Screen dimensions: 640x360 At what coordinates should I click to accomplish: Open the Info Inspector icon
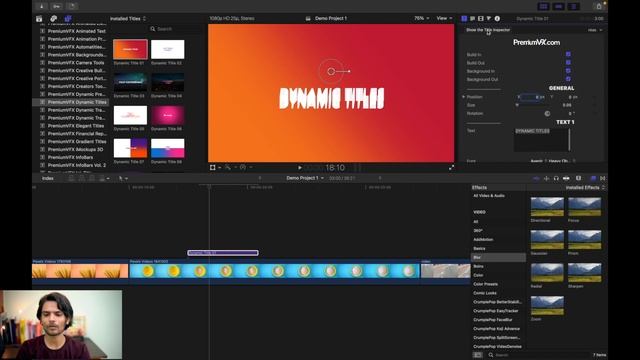497,19
